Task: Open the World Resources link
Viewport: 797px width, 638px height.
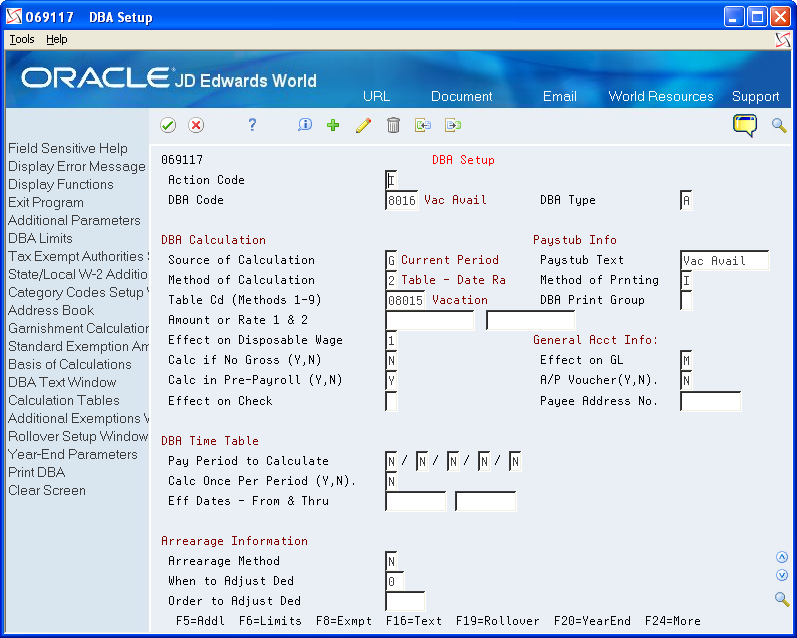Action: 661,97
